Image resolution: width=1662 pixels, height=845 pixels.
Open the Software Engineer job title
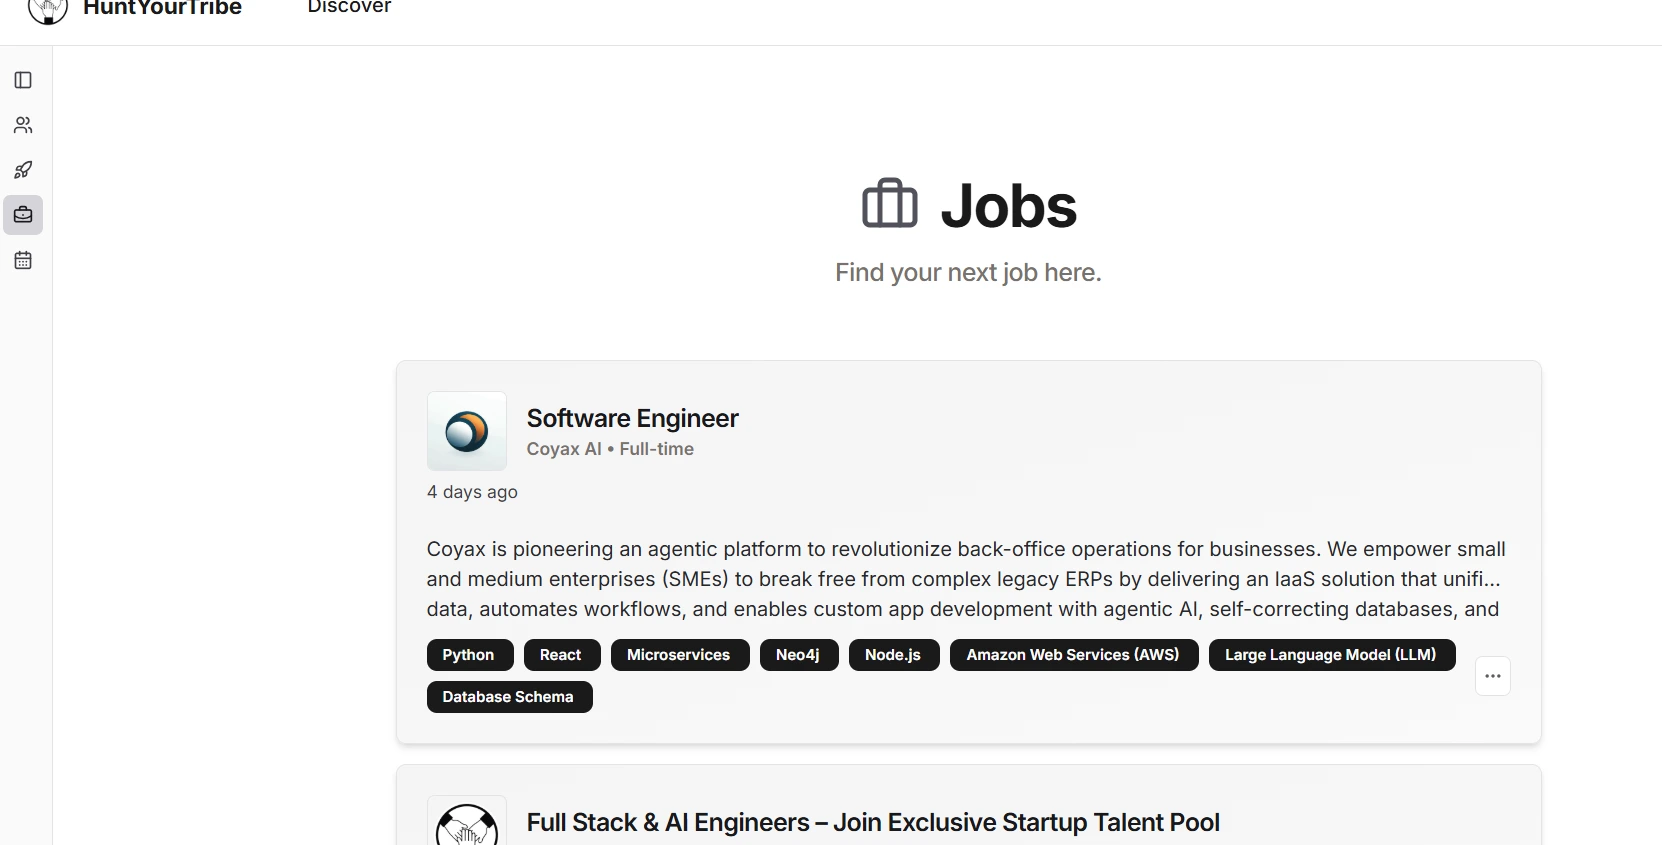tap(632, 418)
